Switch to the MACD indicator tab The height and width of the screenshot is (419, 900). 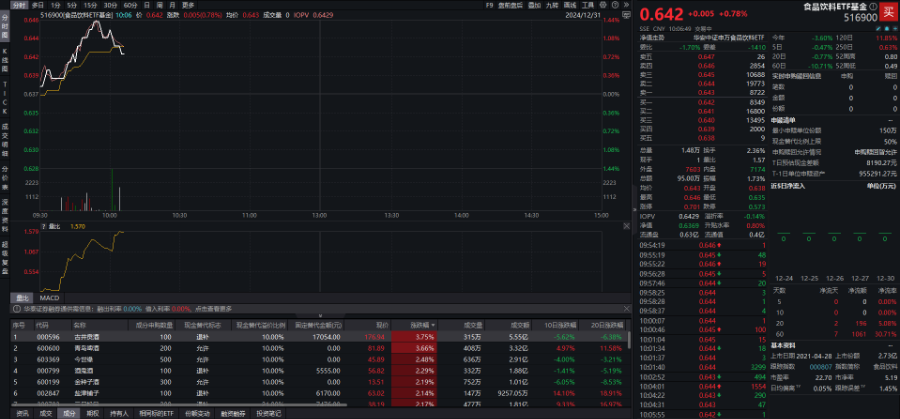click(x=51, y=298)
